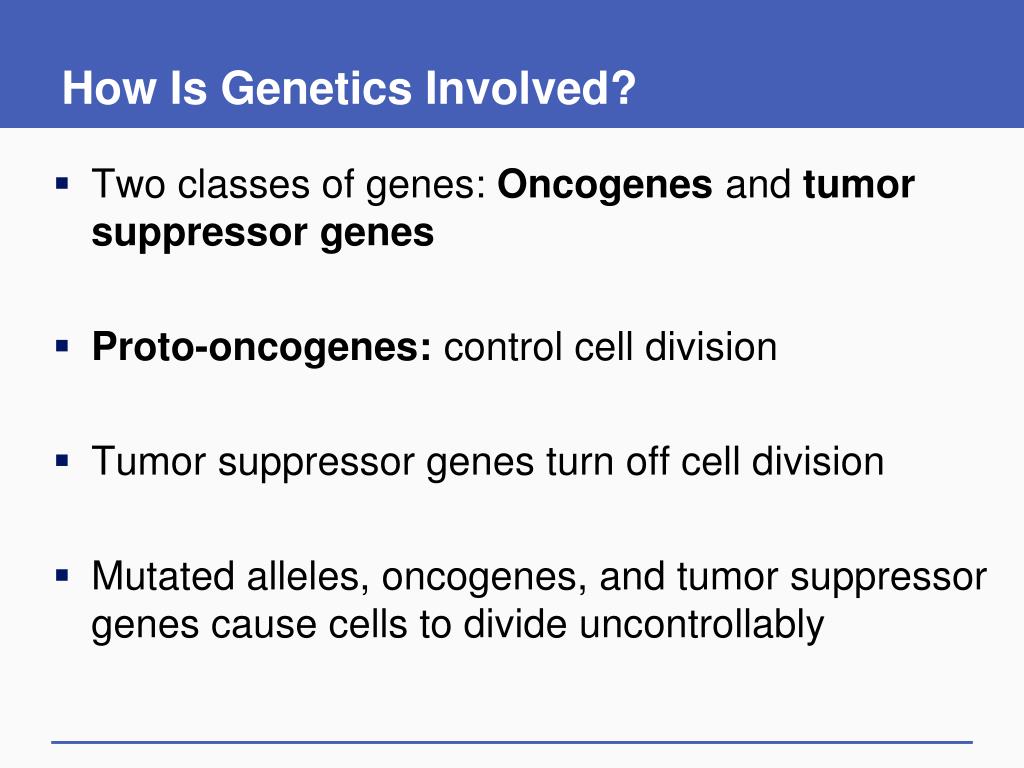1024x768 pixels.
Task: Click the bold term 'Proto-oncogenes:'
Action: (x=262, y=347)
